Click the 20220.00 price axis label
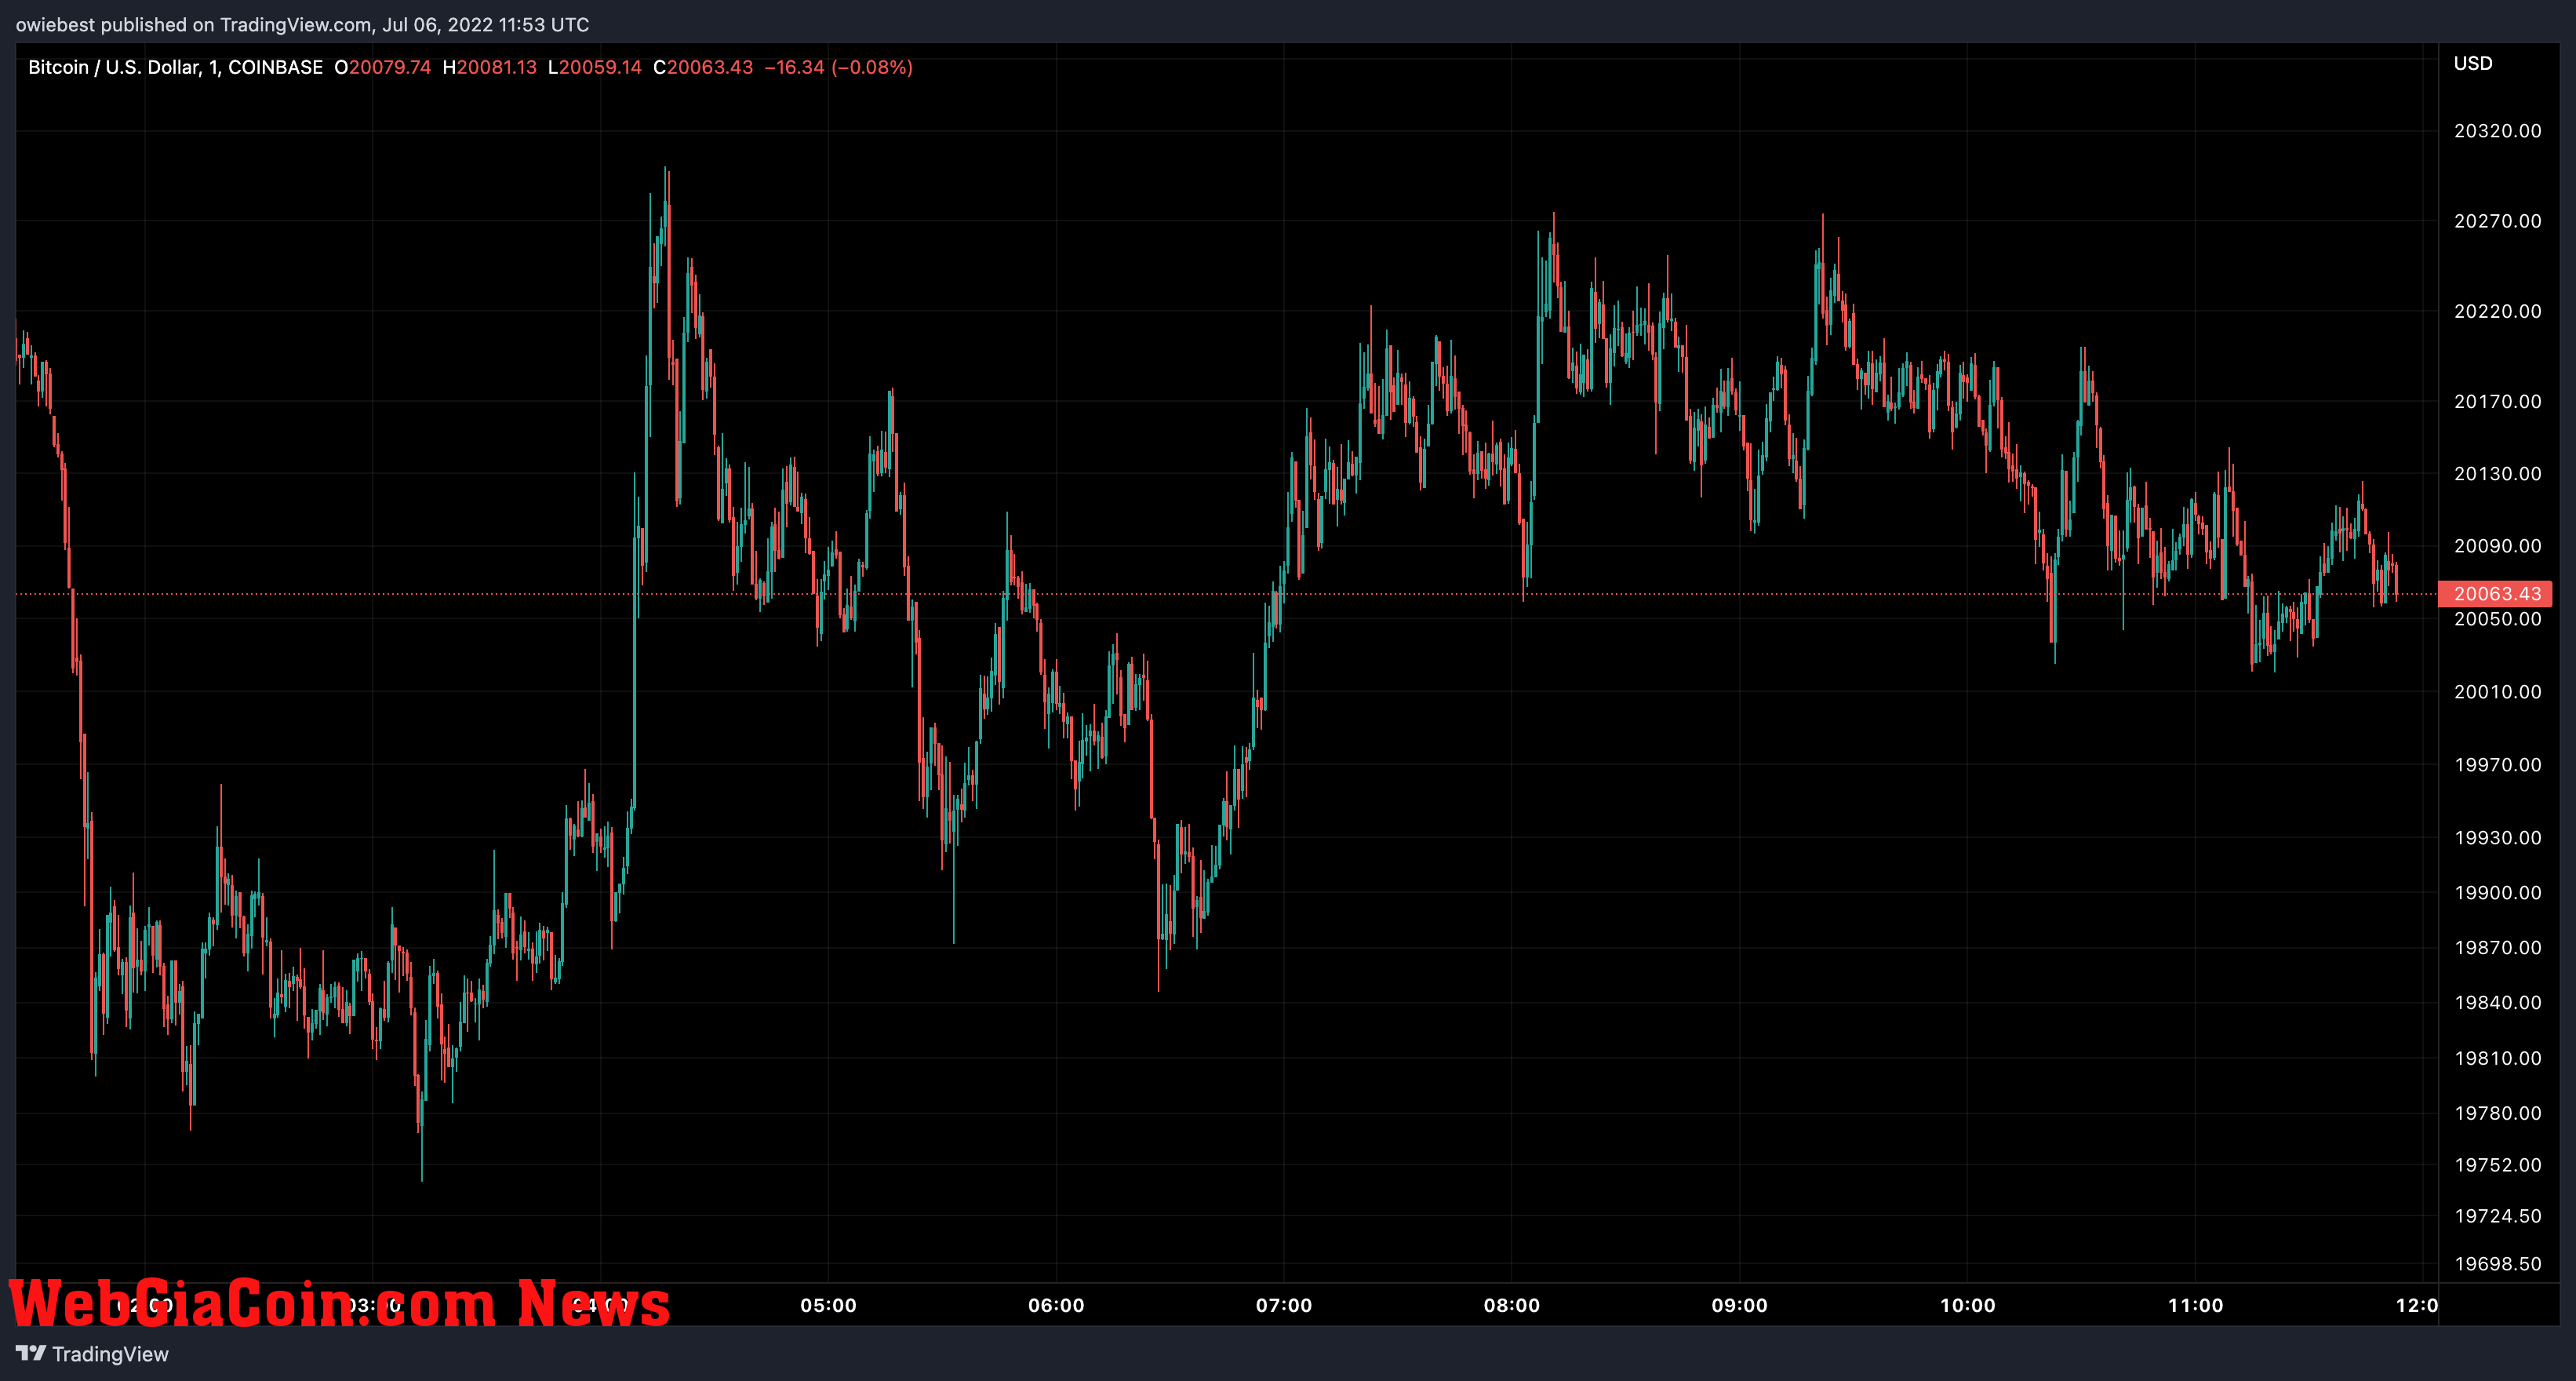This screenshot has height=1381, width=2576. 2497,311
